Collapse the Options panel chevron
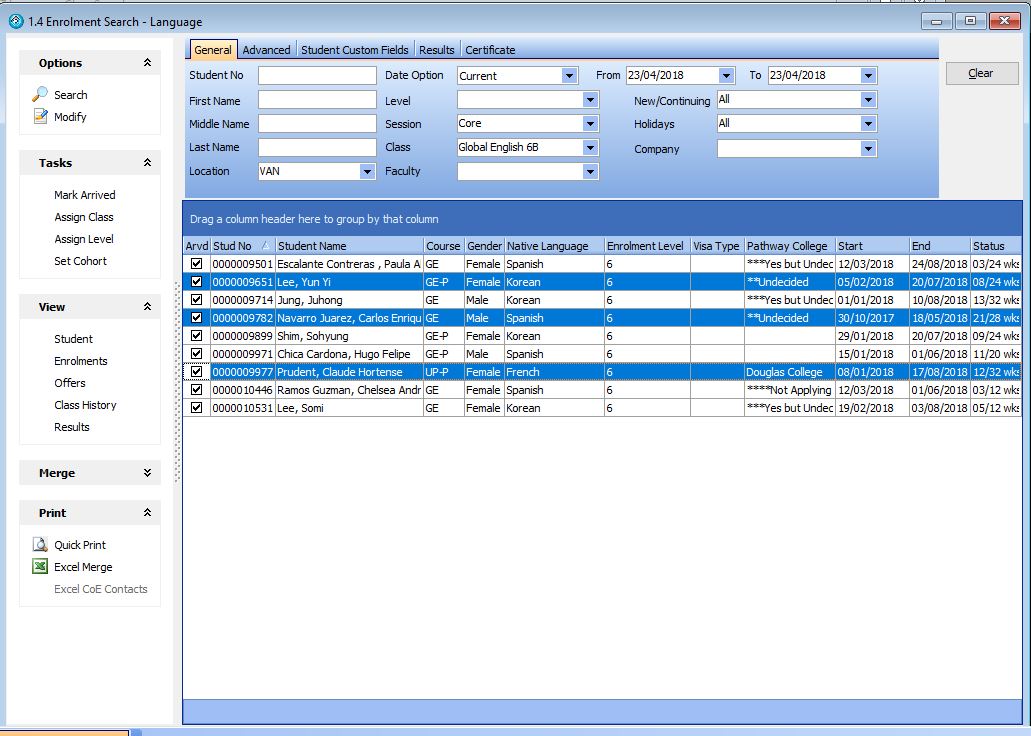This screenshot has height=736, width=1031. 147,63
